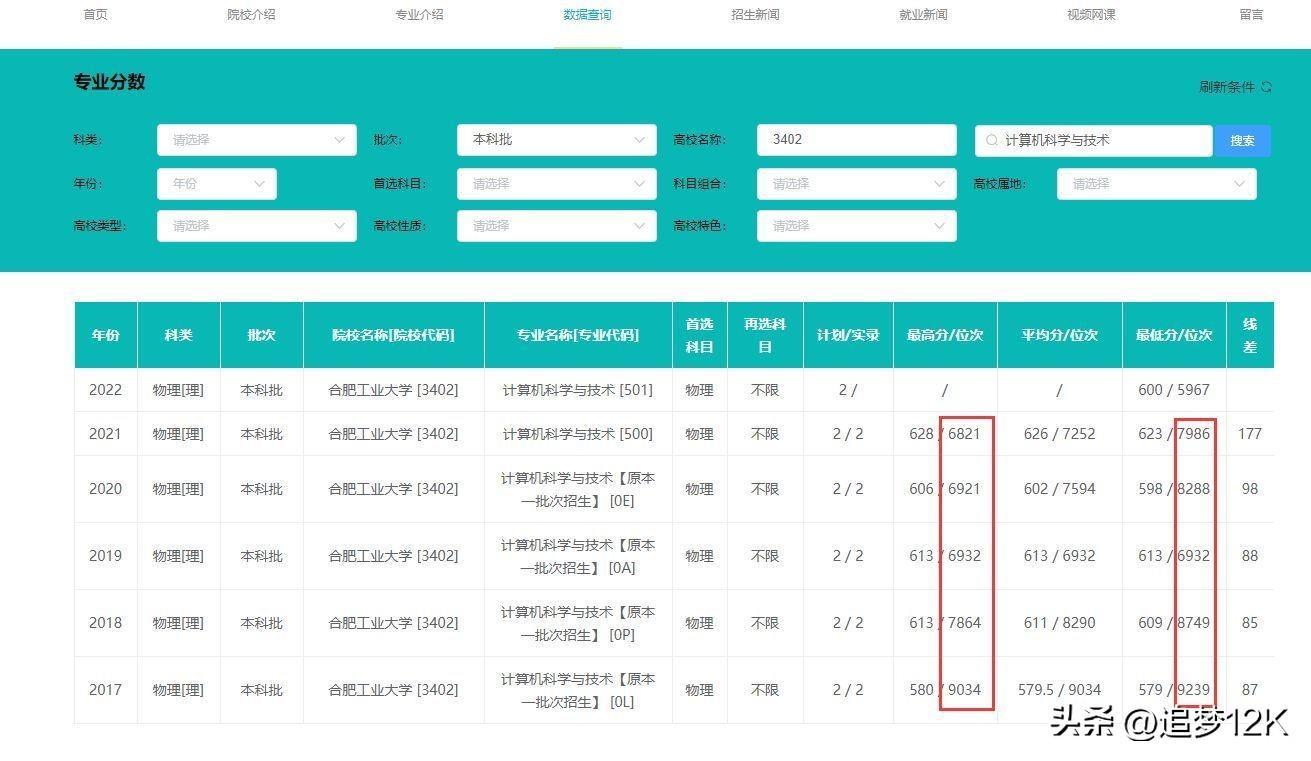The height and width of the screenshot is (761, 1311).
Task: Select the 招生新闻 tab
Action: [755, 15]
